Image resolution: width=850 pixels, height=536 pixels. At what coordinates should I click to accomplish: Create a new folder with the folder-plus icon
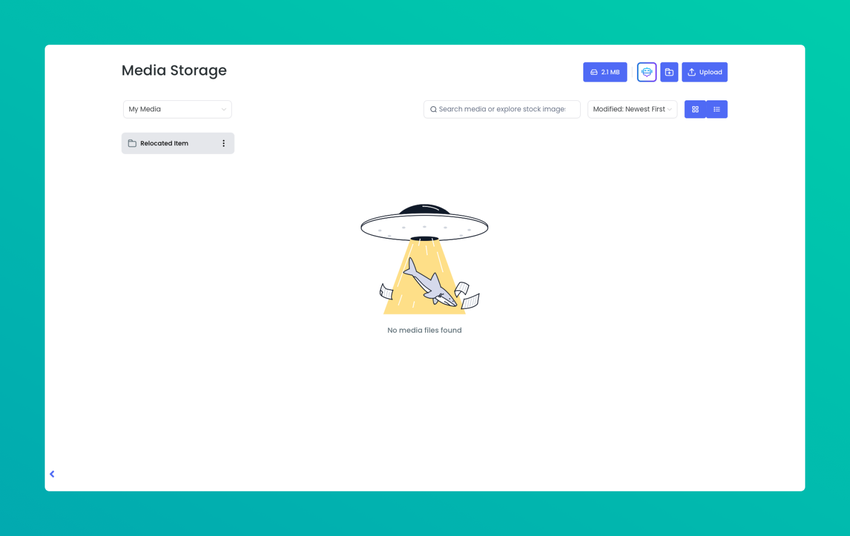tap(669, 72)
